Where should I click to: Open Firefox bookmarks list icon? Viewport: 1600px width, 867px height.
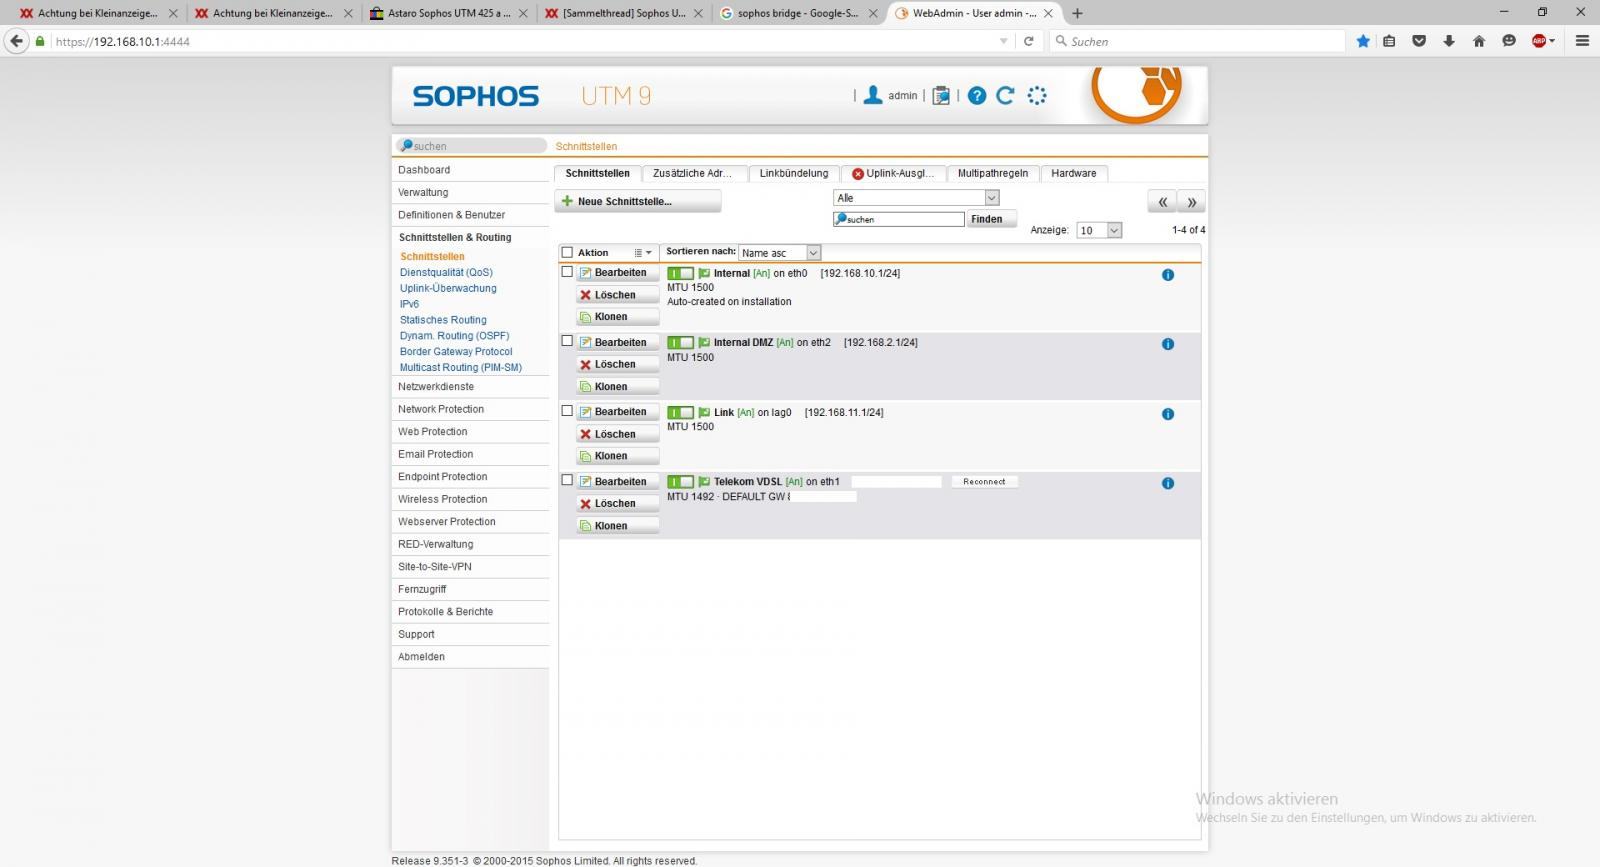click(1389, 41)
